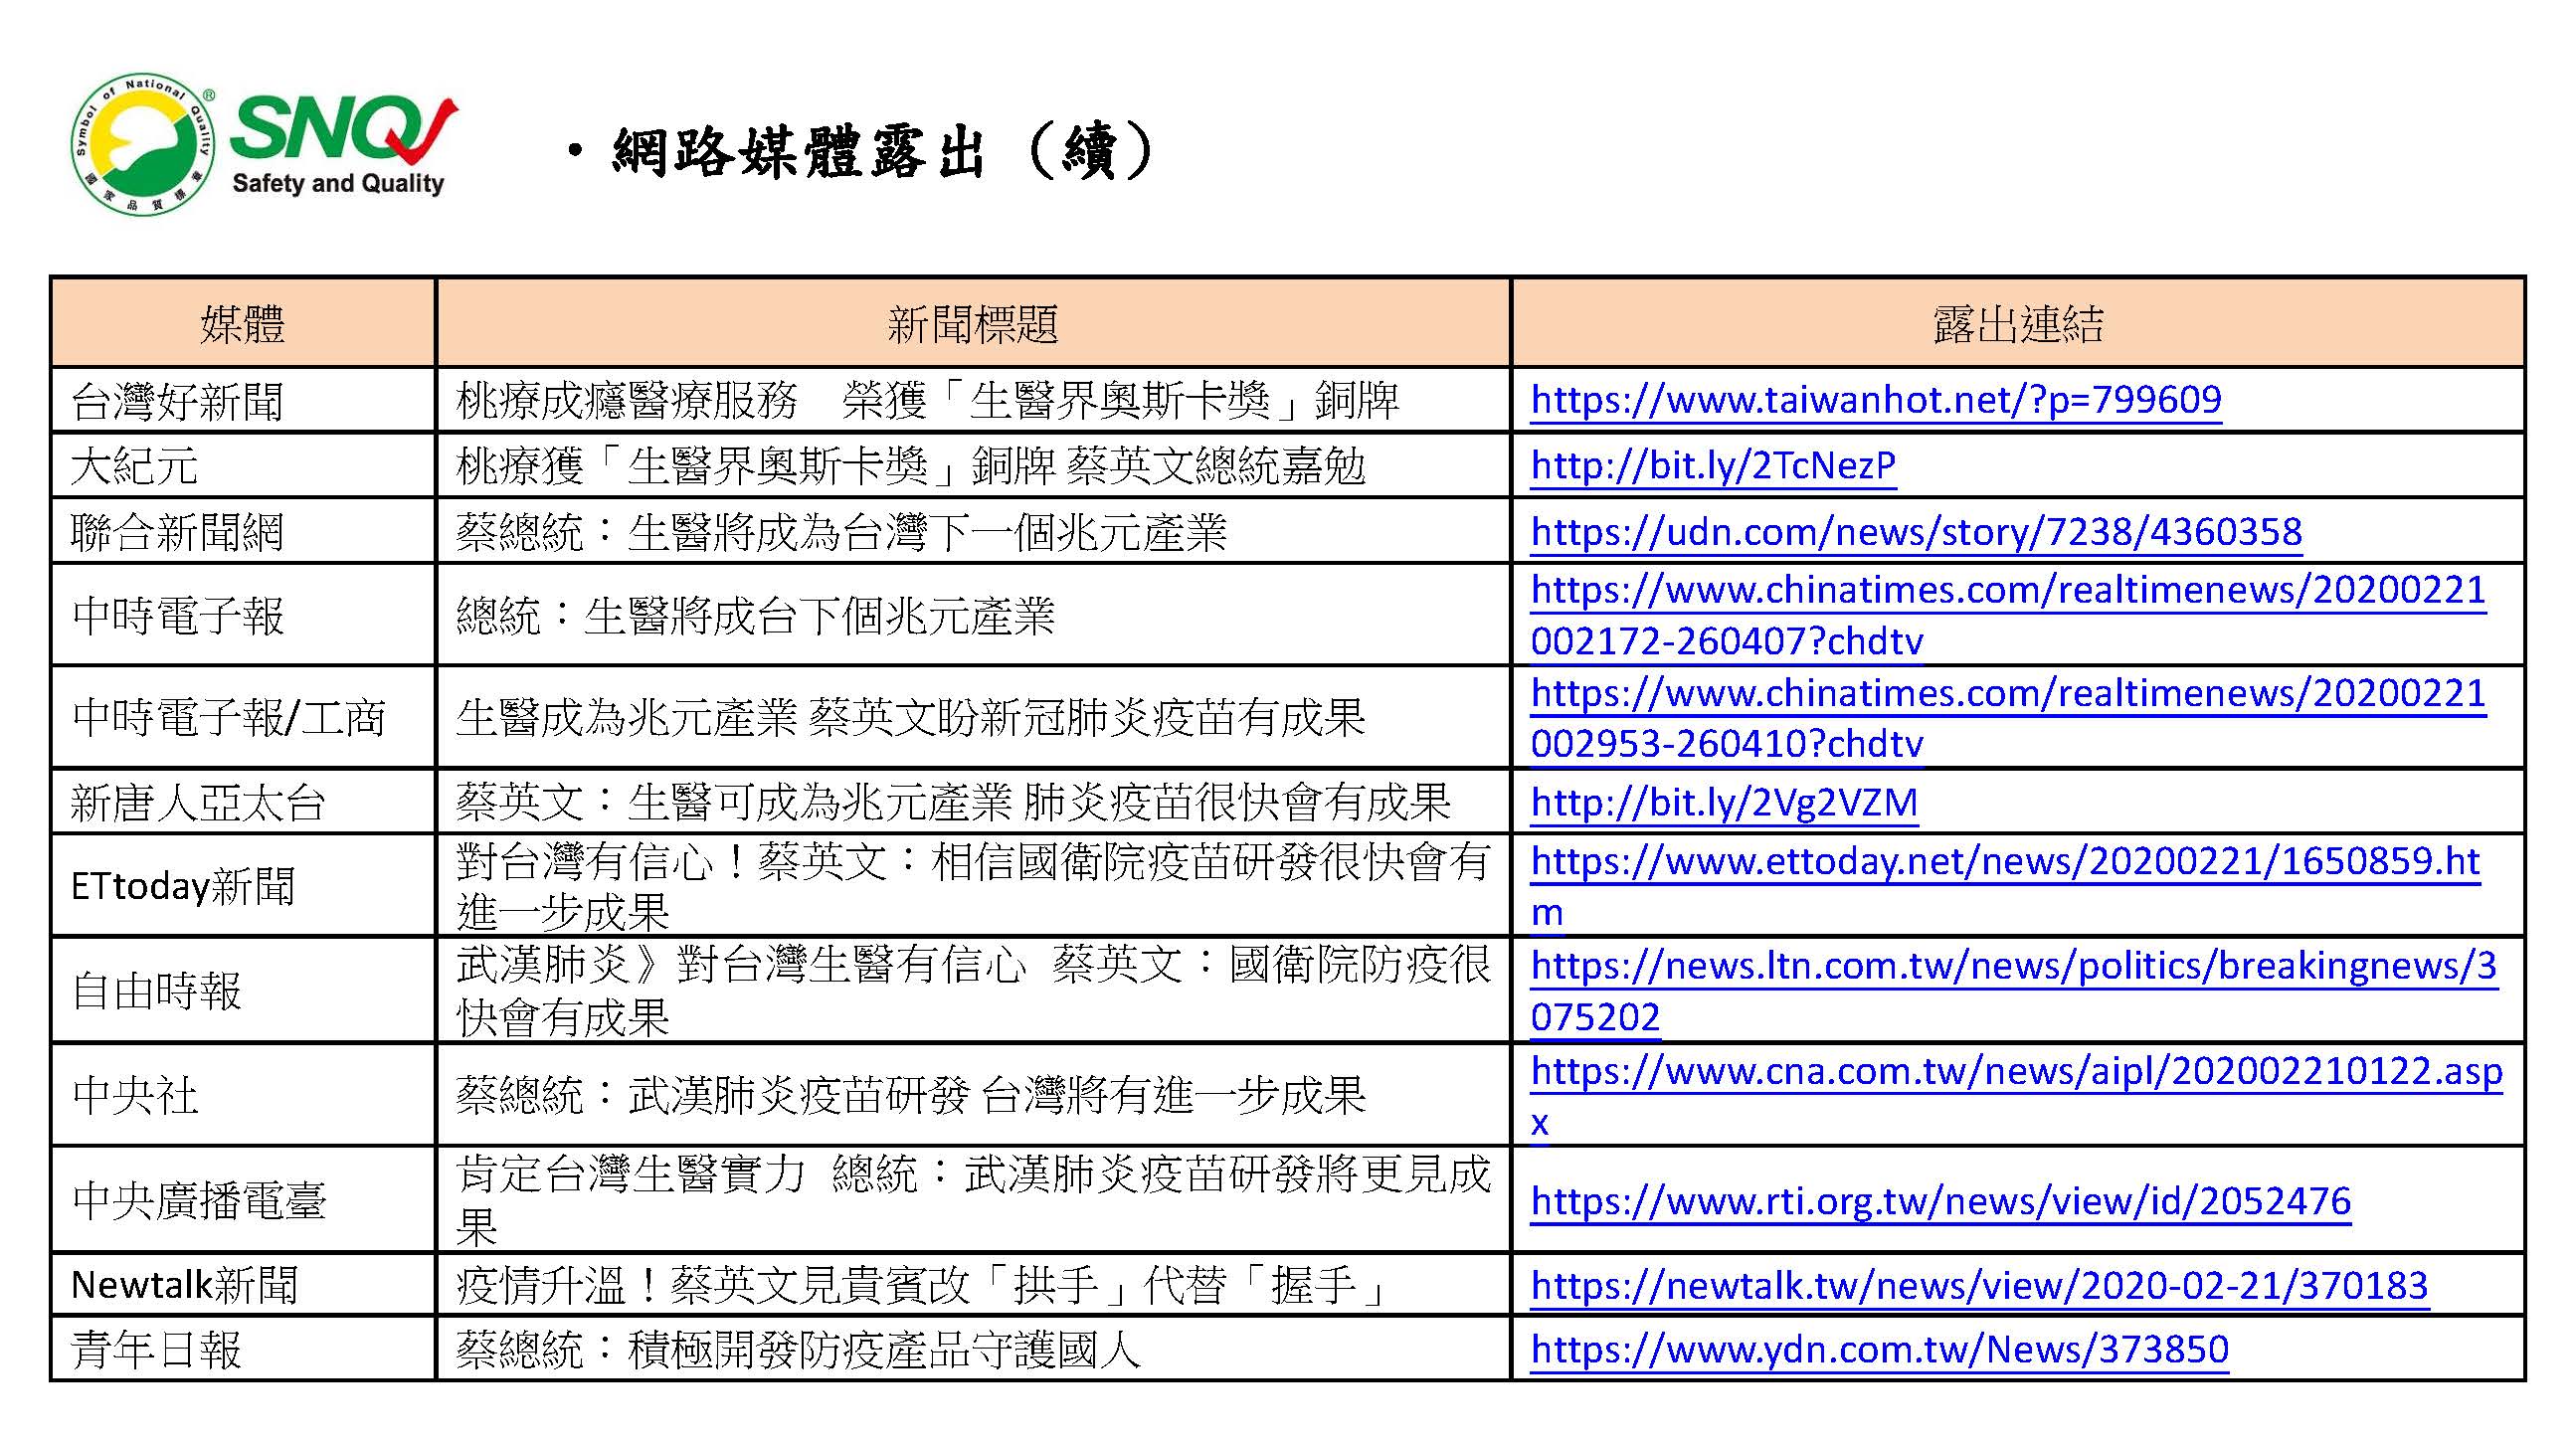Click headline 蔡總統：生醫將成為台灣下一個兆元產業
This screenshot has width=2576, height=1444.
[x=841, y=531]
